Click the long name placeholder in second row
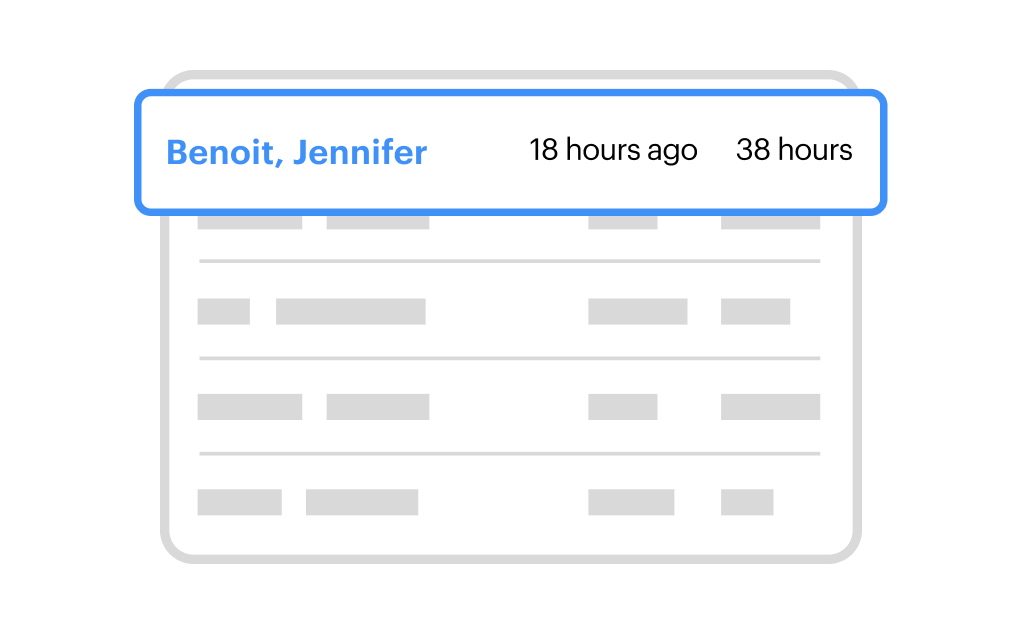This screenshot has width=1020, height=640. click(350, 311)
